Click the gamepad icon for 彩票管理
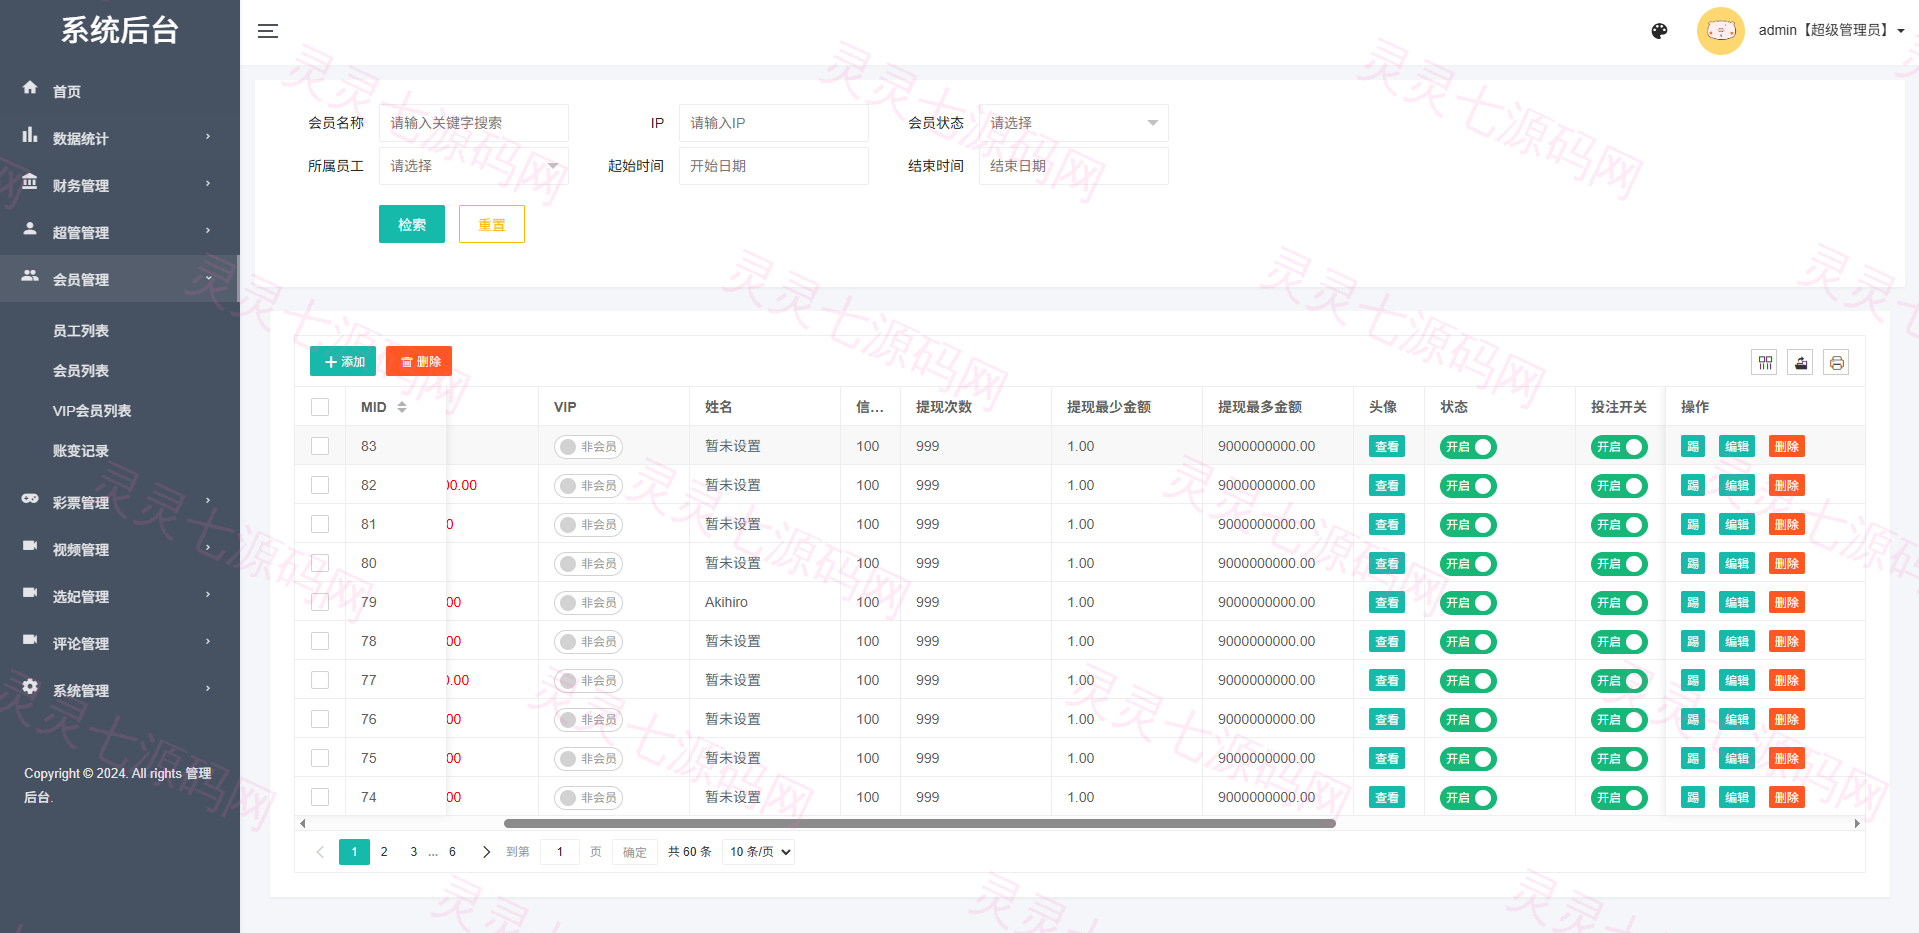The image size is (1919, 933). coord(30,499)
